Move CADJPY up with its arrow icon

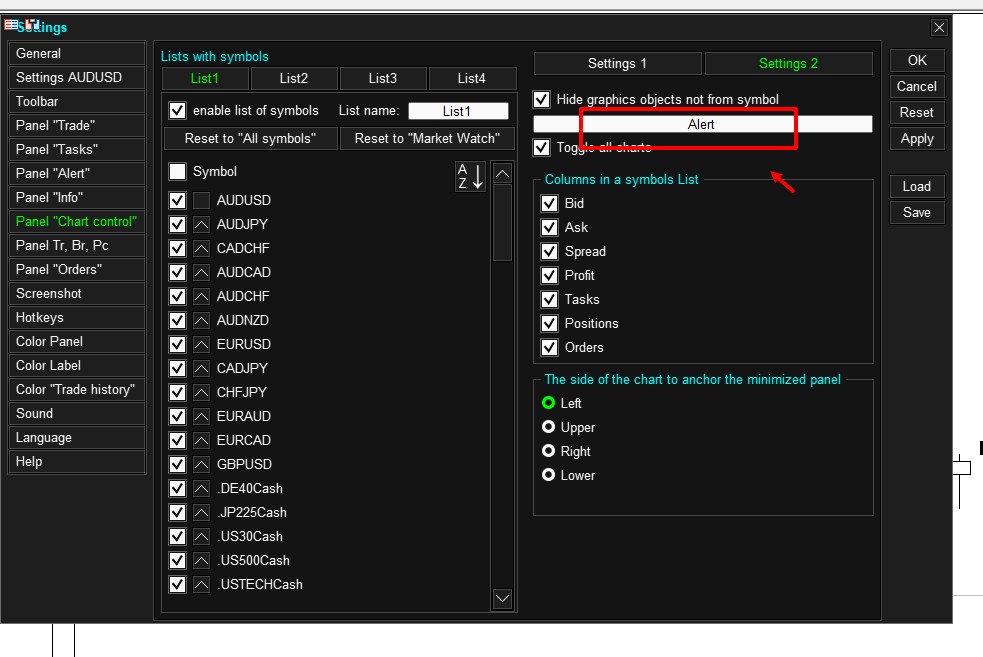pyautogui.click(x=201, y=369)
